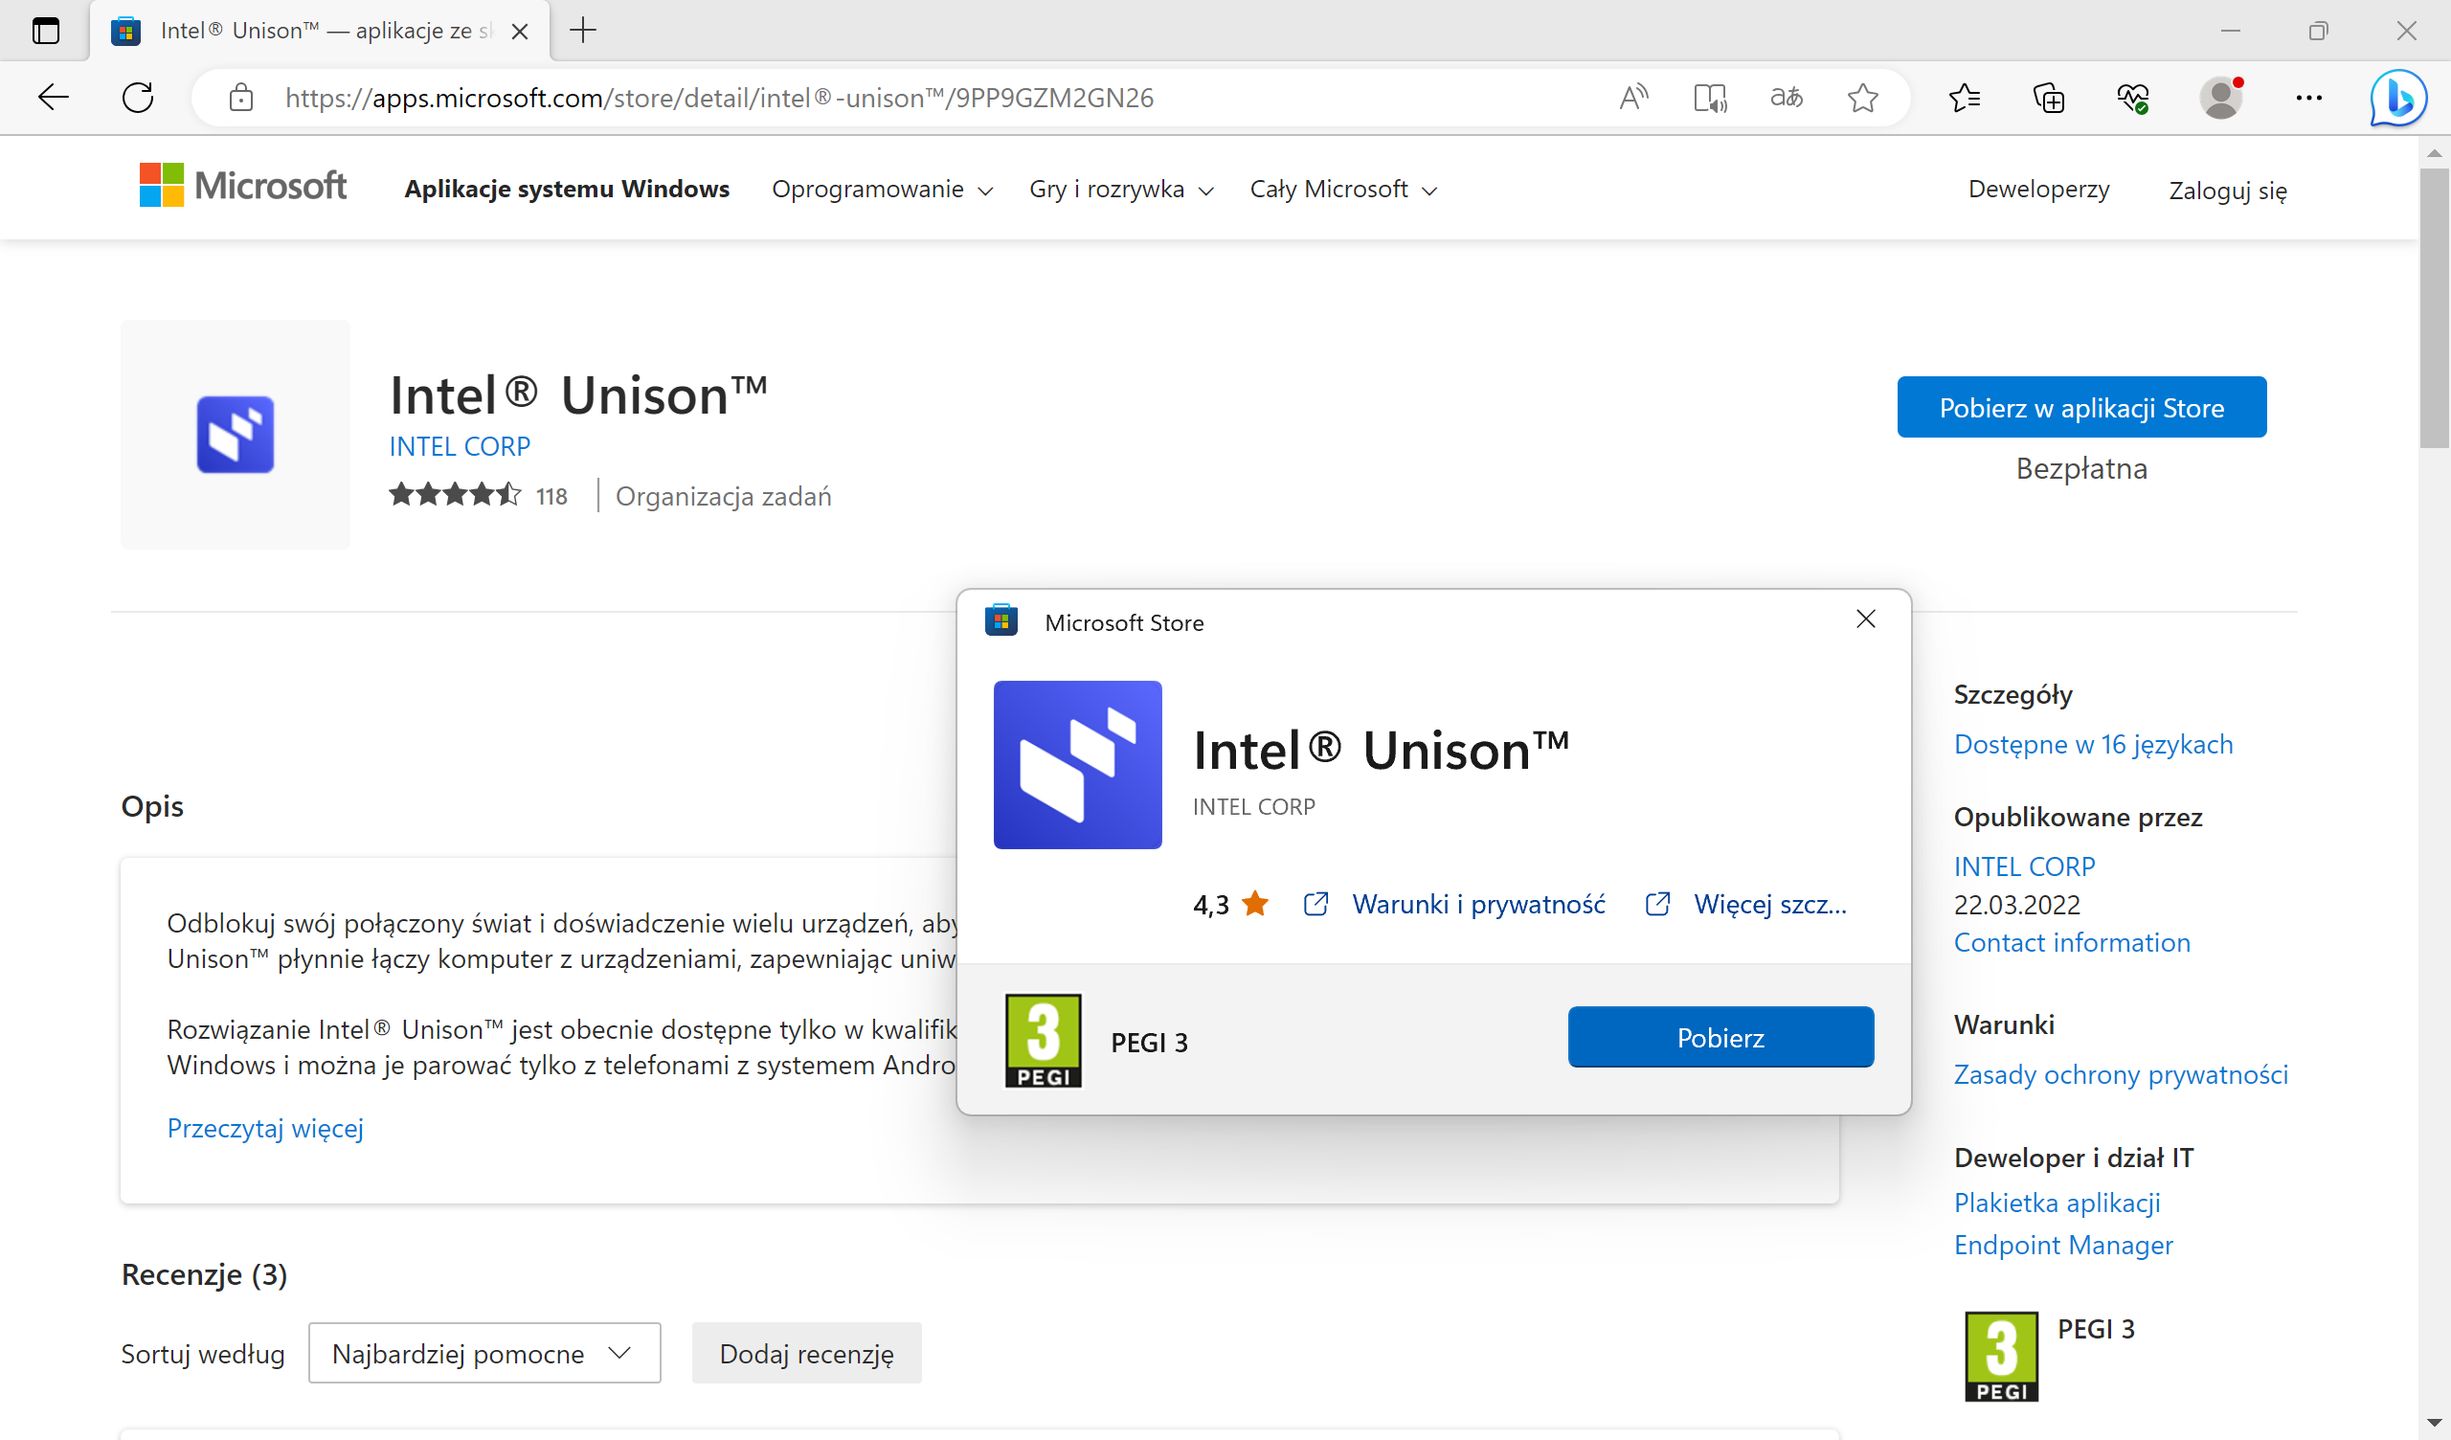
Task: Open the INTEL CORP publisher link under title
Action: pos(459,446)
